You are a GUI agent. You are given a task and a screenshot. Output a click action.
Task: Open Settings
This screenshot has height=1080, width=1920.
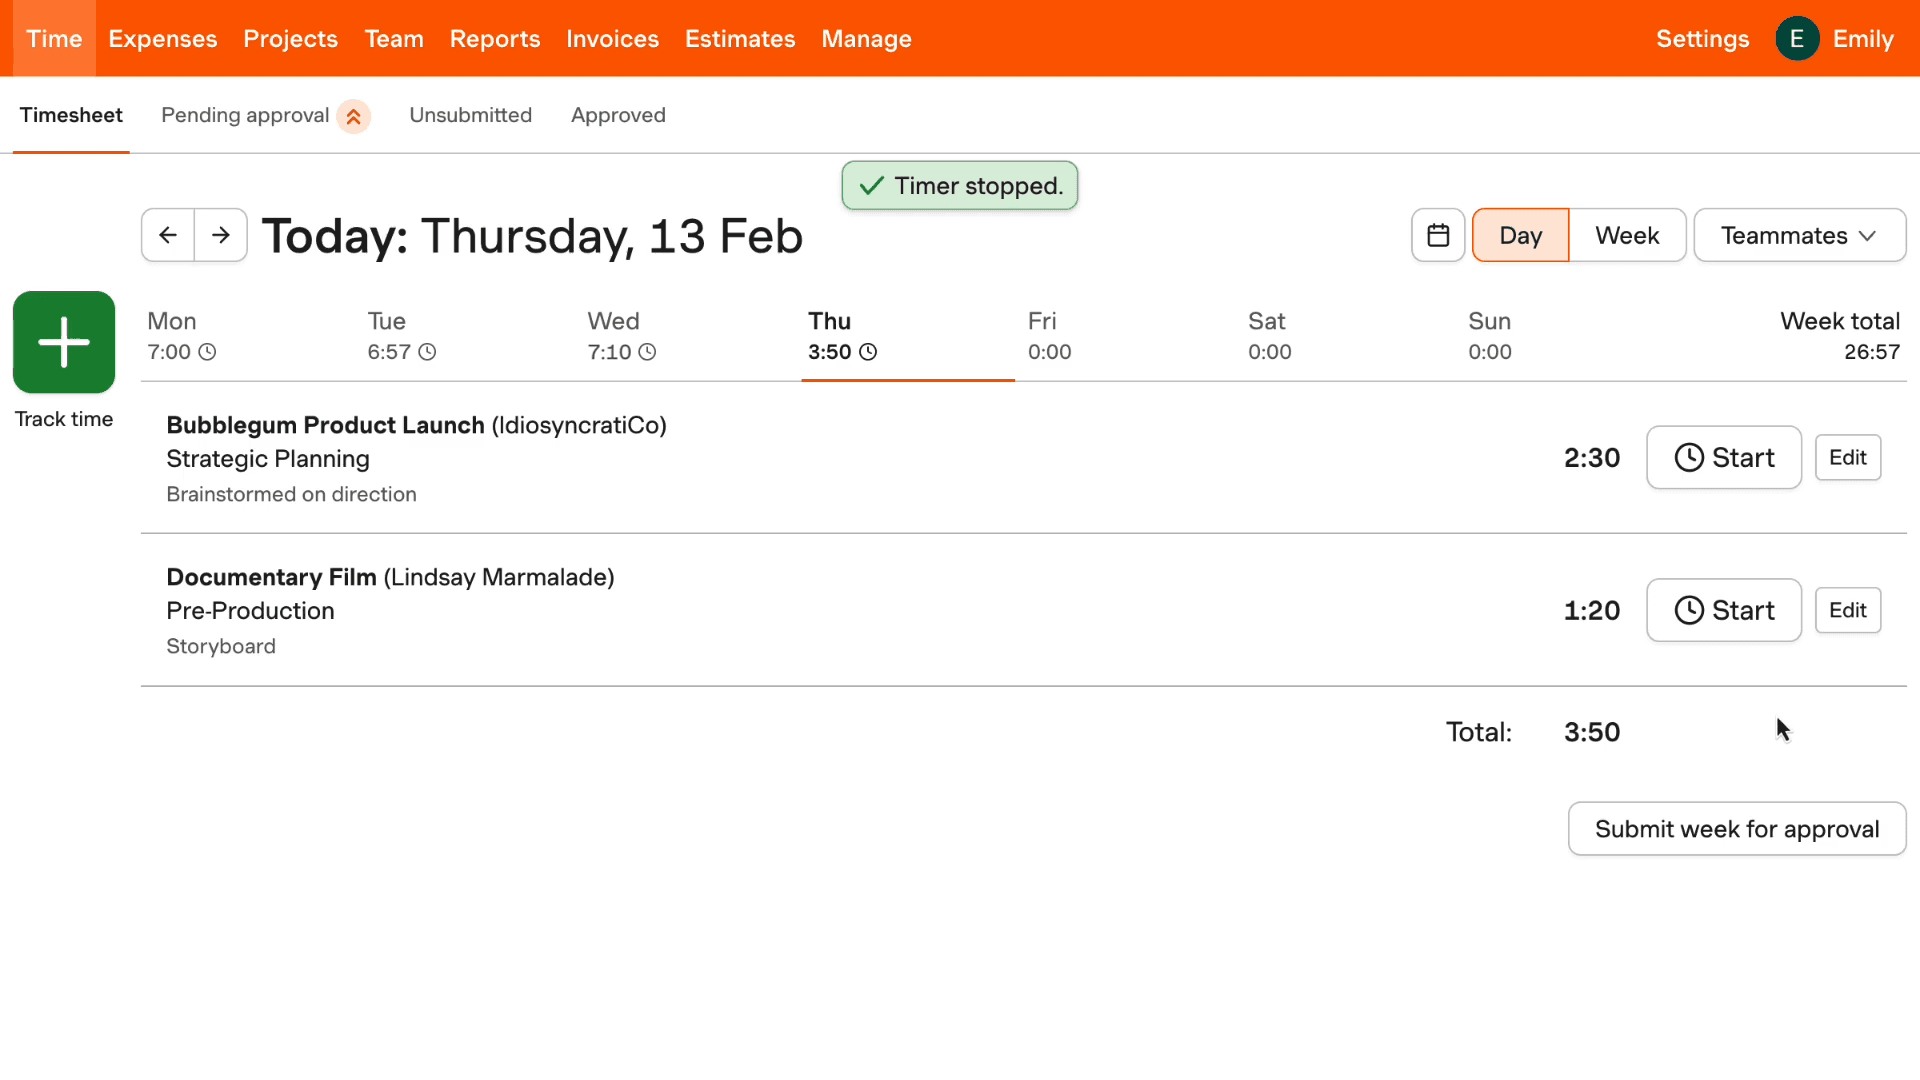(x=1703, y=39)
